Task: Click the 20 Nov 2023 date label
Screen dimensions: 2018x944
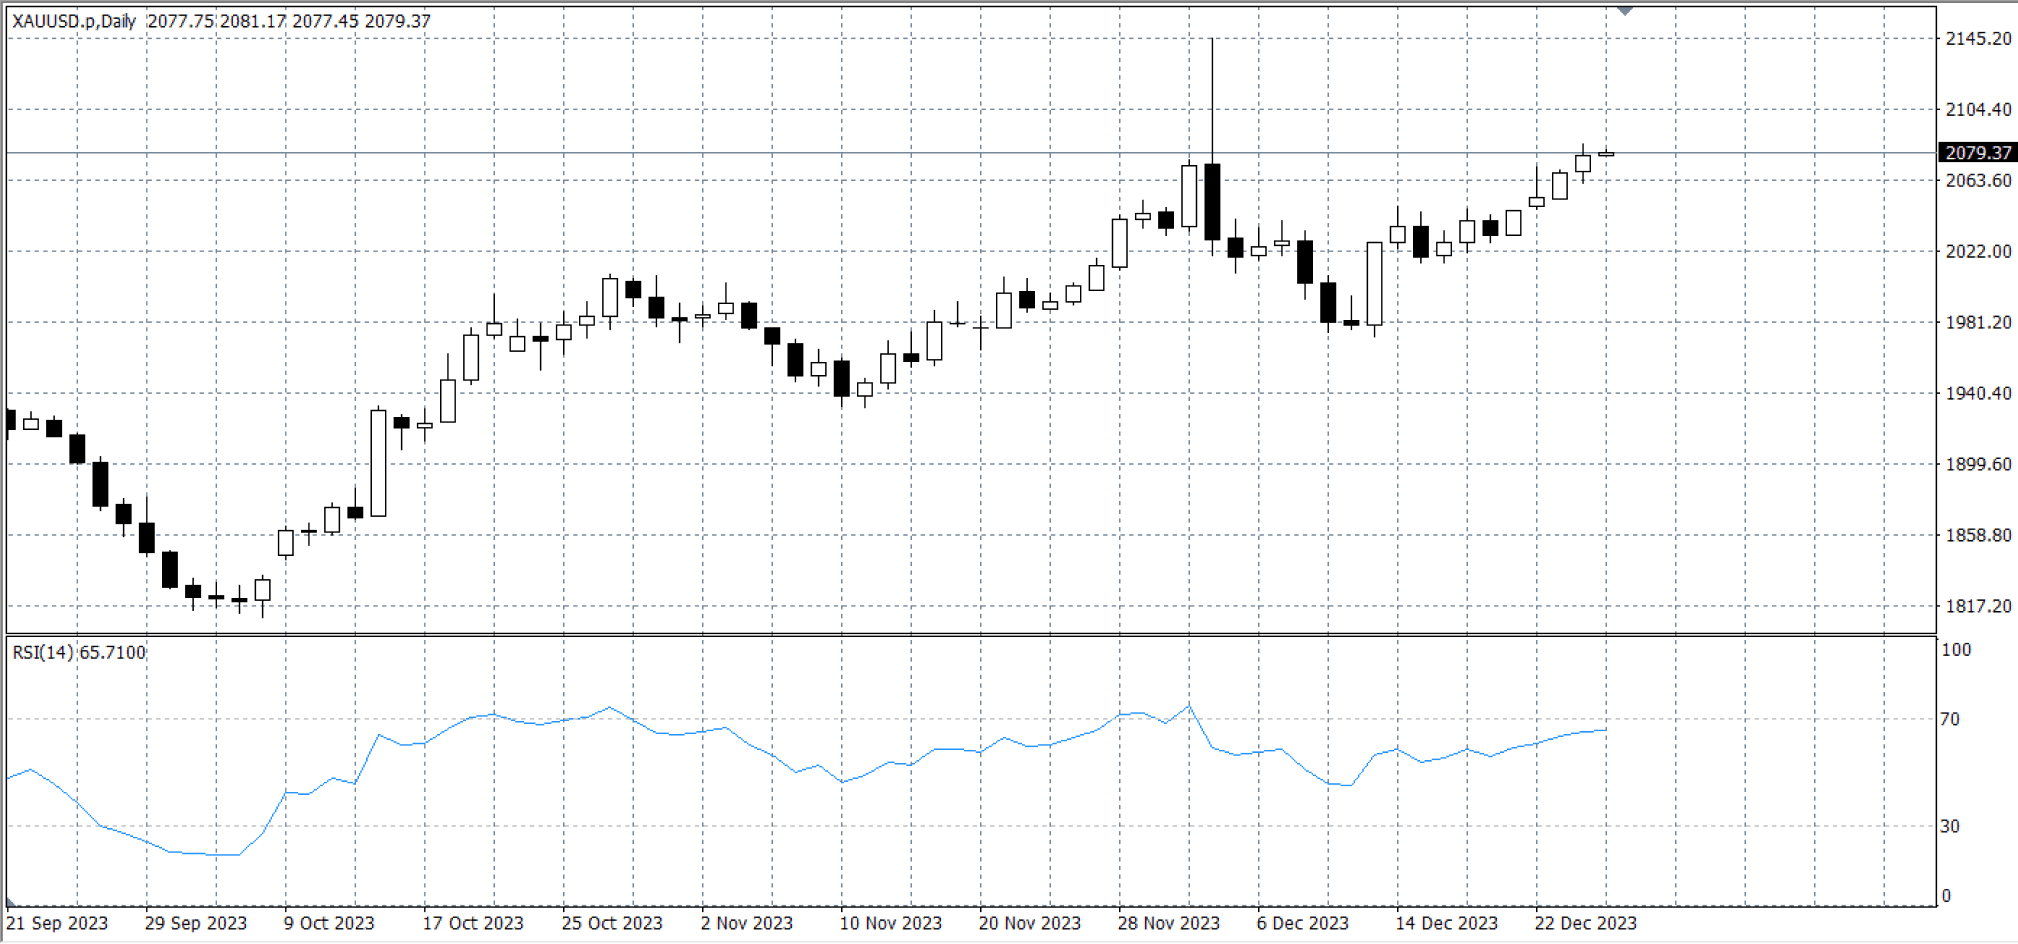Action: [1030, 923]
